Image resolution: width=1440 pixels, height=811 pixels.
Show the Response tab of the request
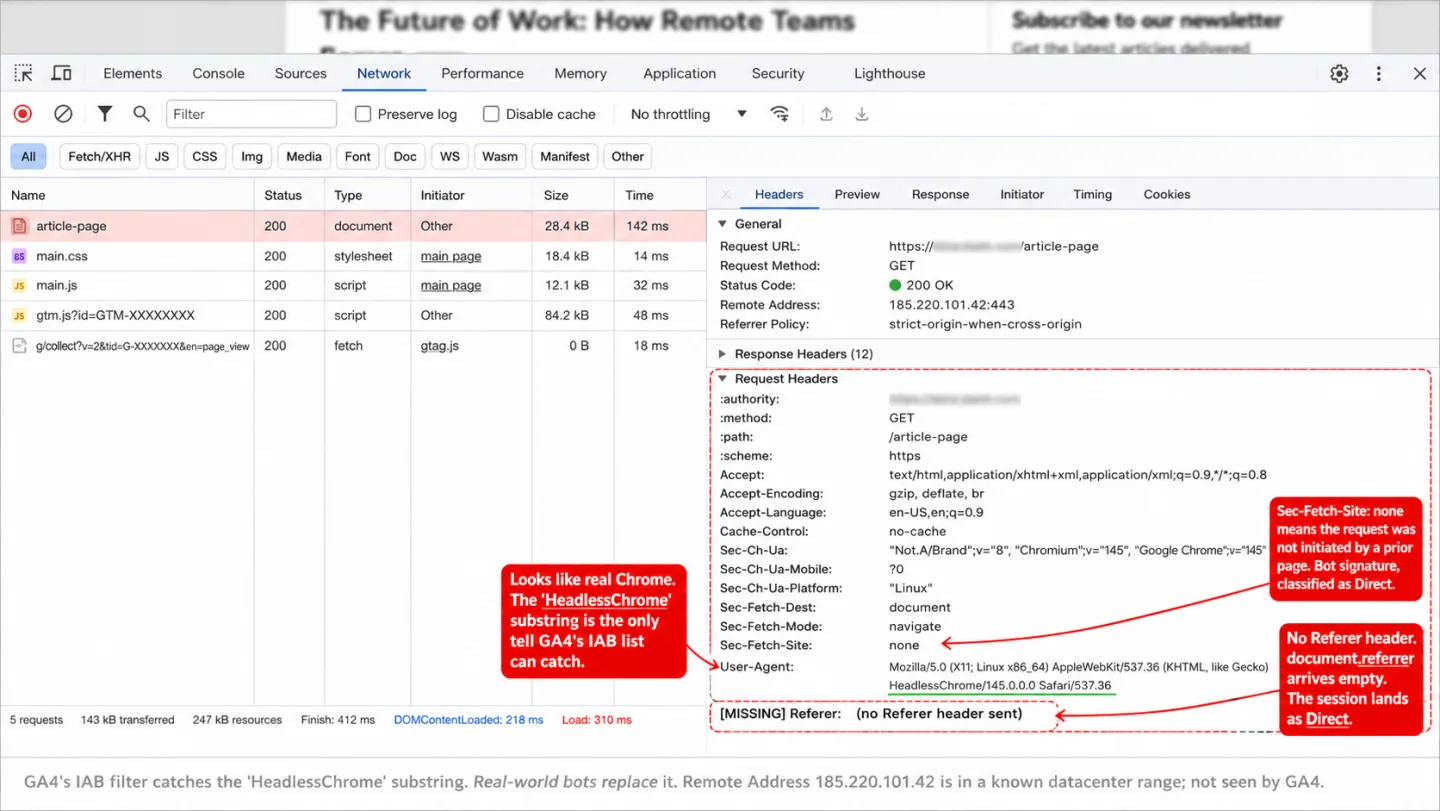coord(940,194)
